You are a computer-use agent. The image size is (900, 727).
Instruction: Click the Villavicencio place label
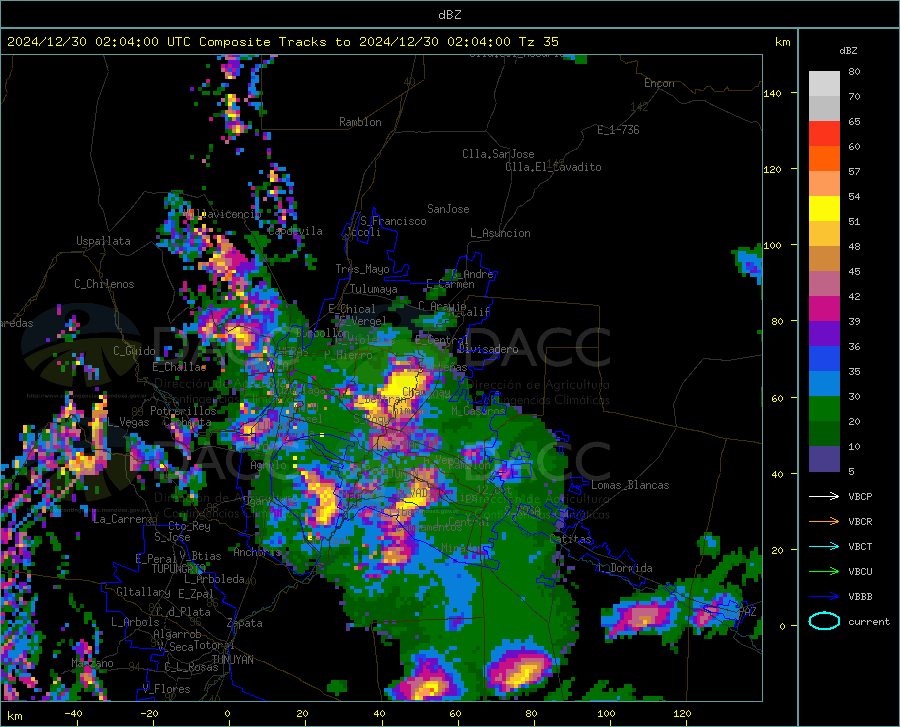pos(222,215)
